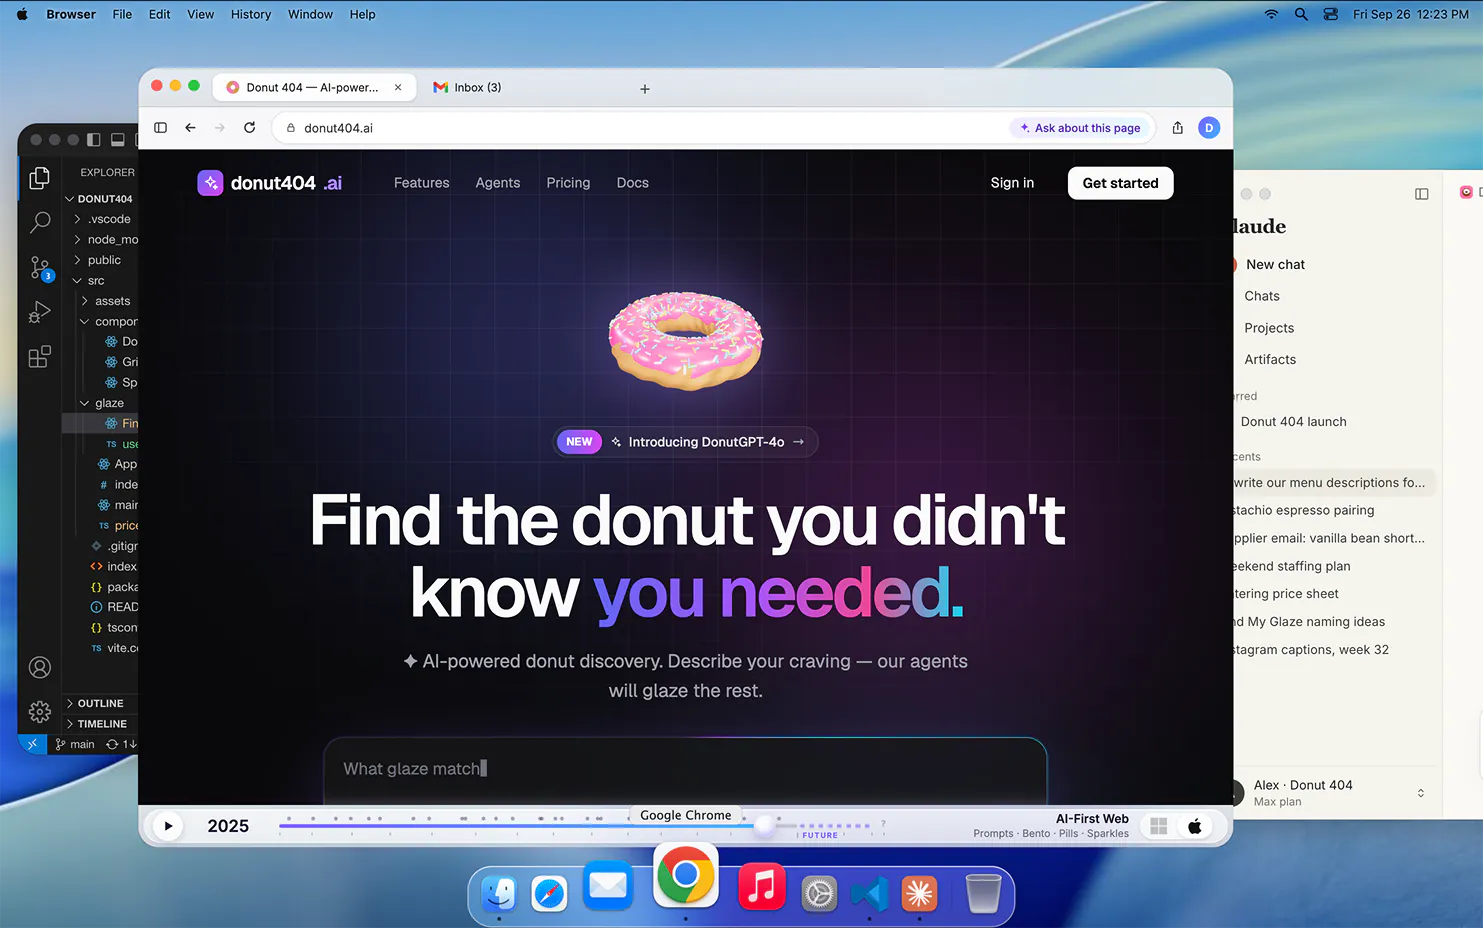Open Weekend staffing plan chat
This screenshot has height=928, width=1483.
[x=1291, y=566]
